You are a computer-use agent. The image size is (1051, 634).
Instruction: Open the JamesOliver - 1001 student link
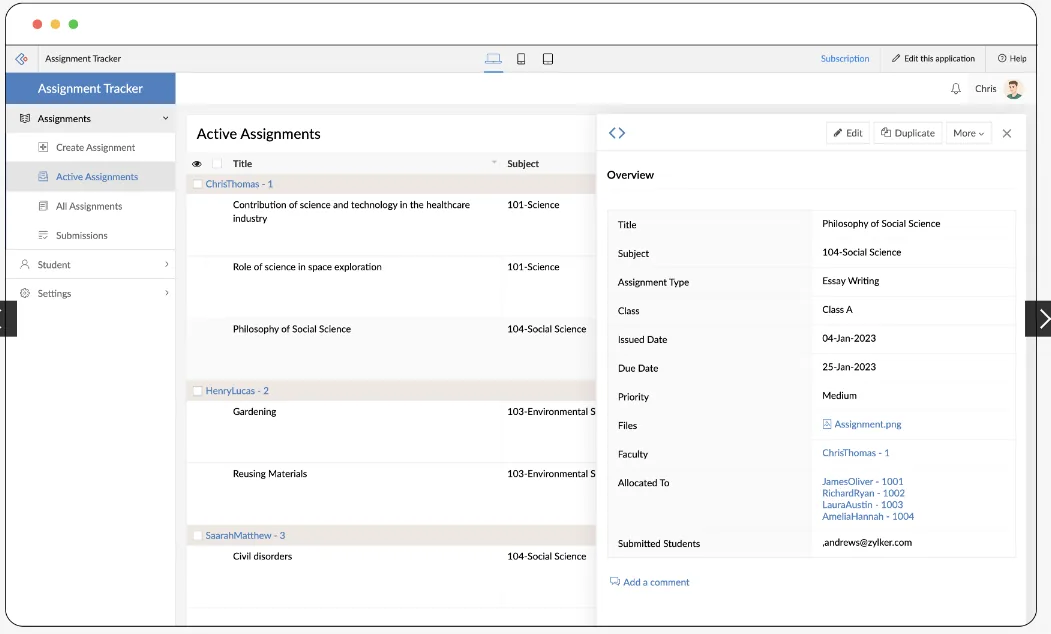pos(862,481)
